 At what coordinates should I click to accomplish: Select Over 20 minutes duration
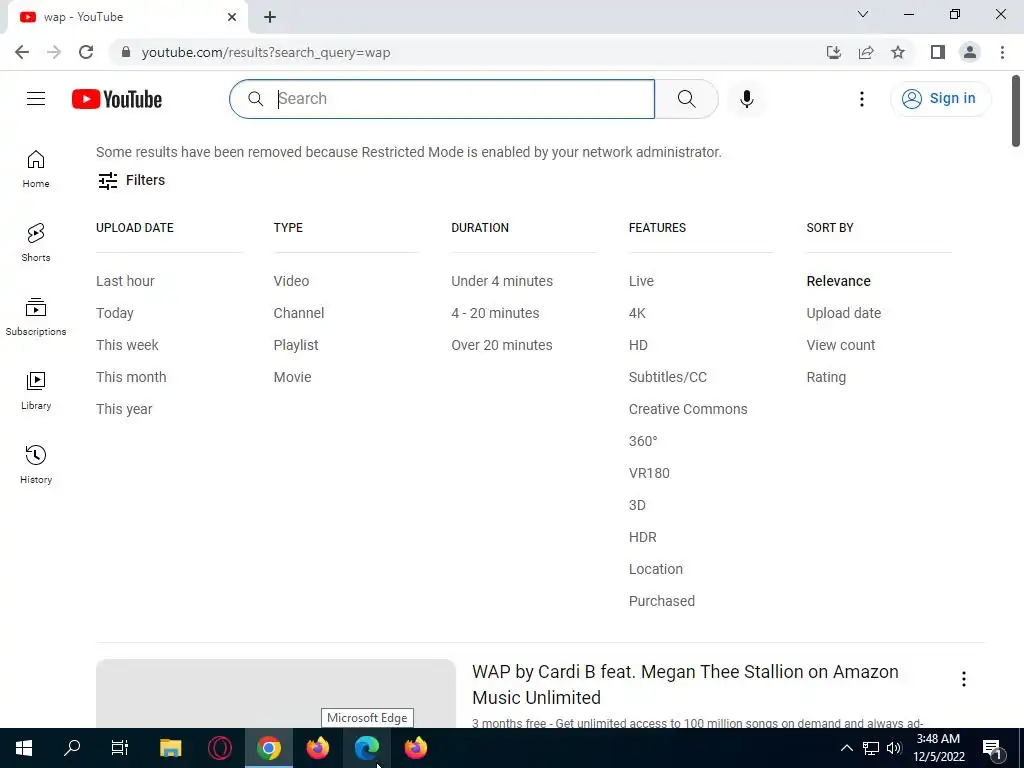point(502,345)
